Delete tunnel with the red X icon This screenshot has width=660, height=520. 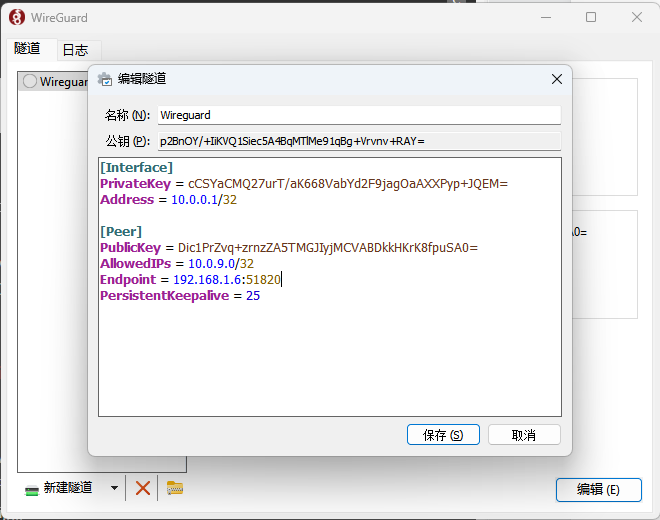point(143,488)
